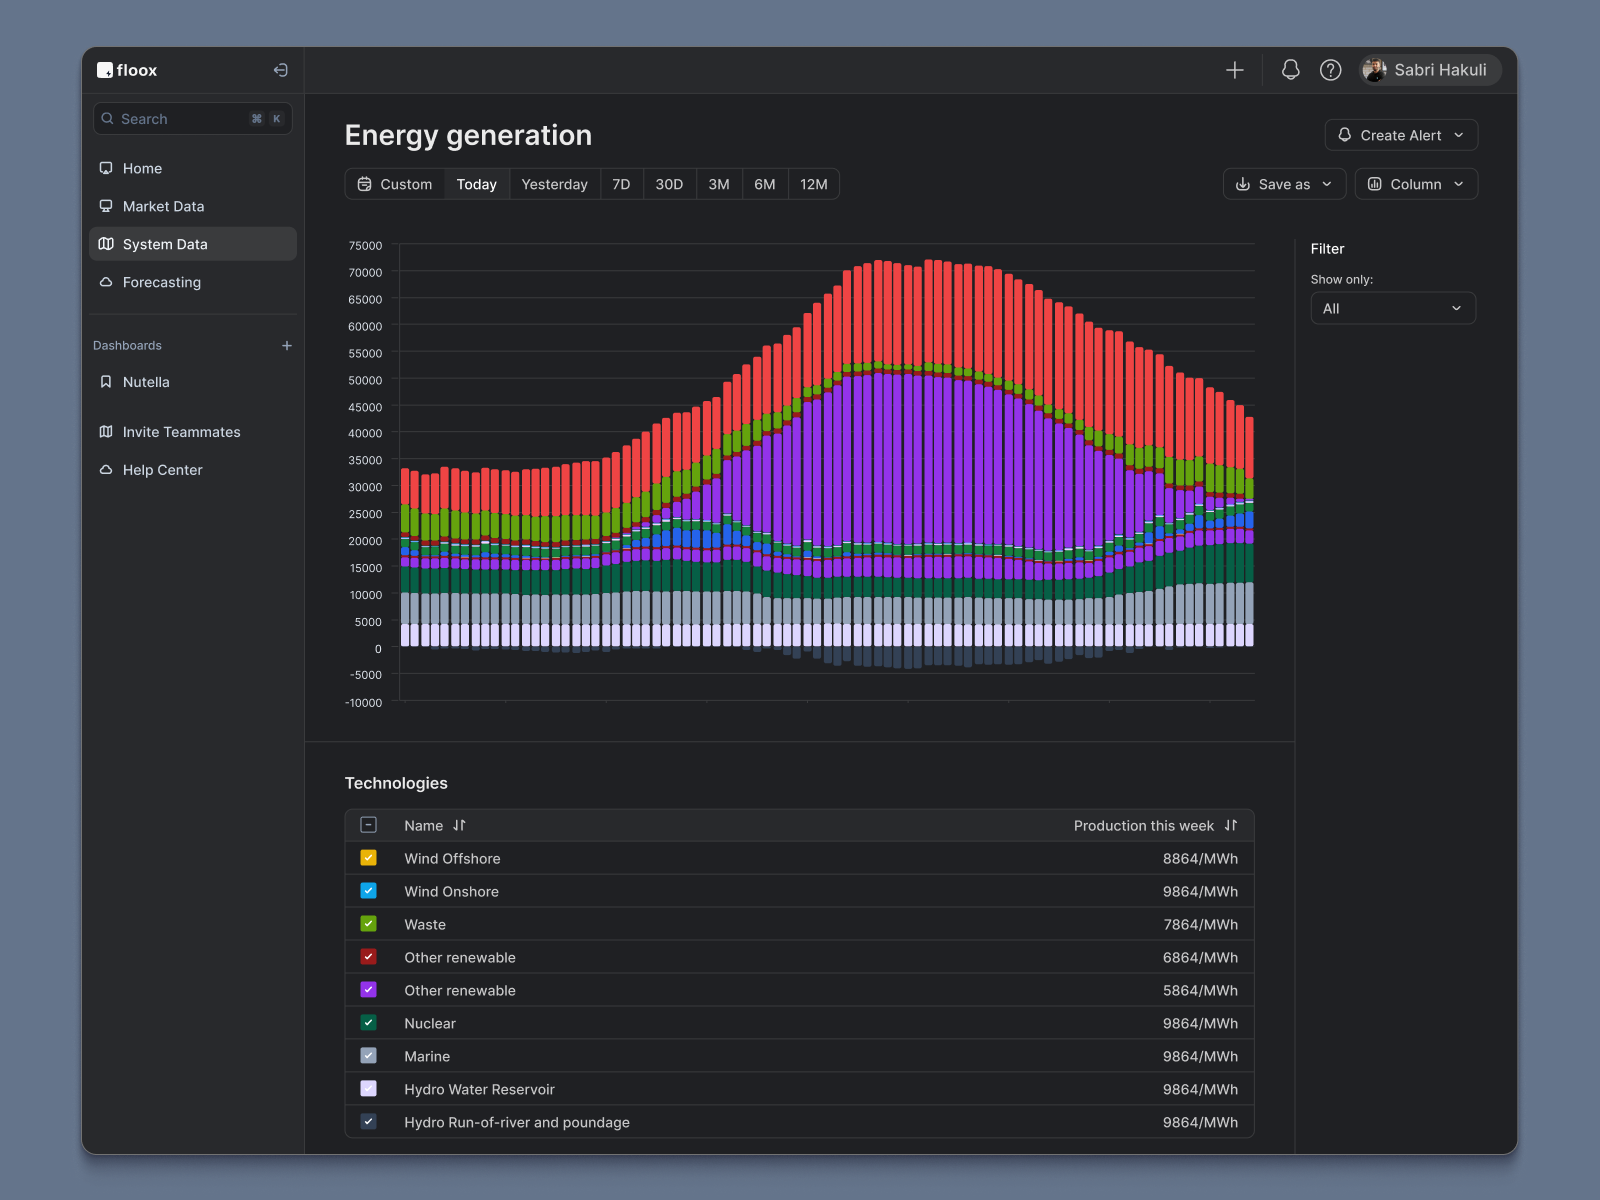Uncheck Hydro Water Reservoir checkbox

click(x=369, y=1089)
